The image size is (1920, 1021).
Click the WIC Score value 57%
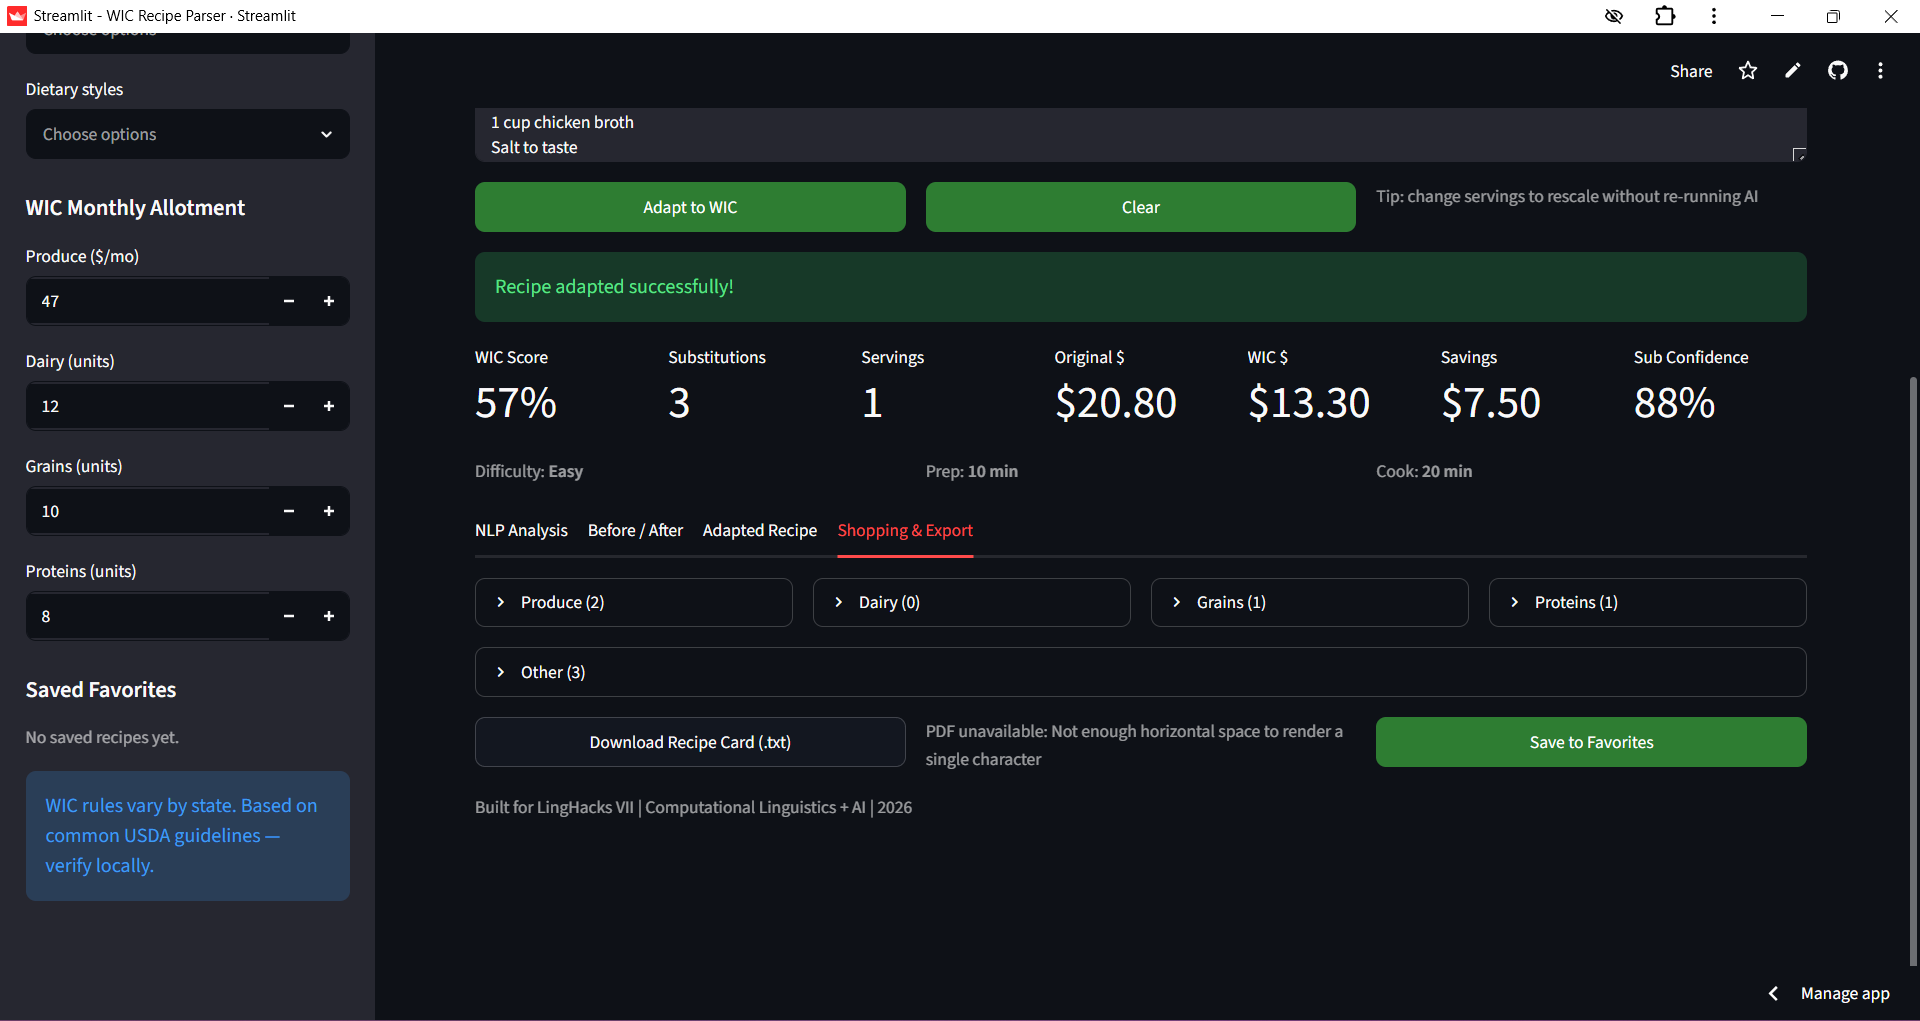516,403
